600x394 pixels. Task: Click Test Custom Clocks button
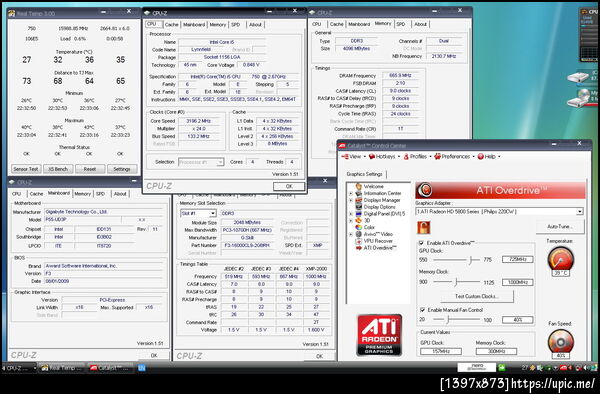click(x=477, y=296)
